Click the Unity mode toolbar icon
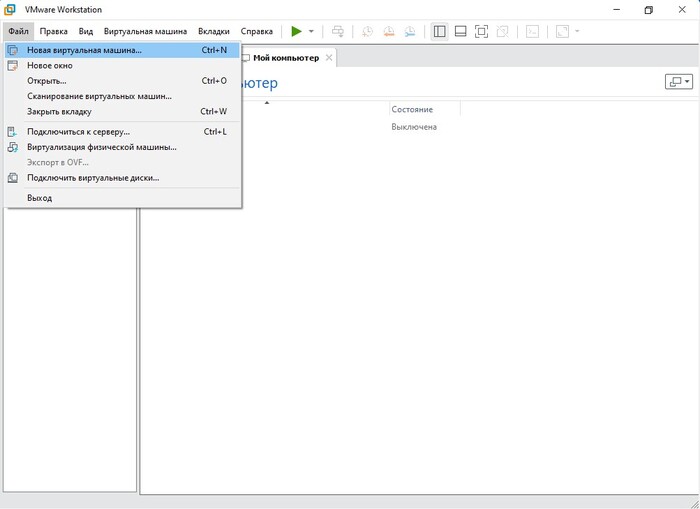 [x=503, y=31]
